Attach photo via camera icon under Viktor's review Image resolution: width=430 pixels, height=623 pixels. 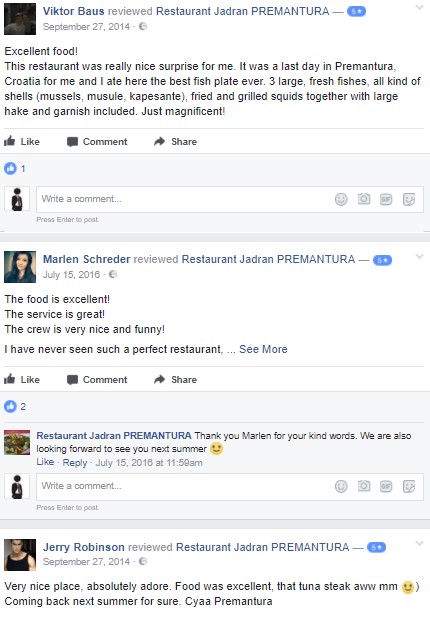click(364, 199)
